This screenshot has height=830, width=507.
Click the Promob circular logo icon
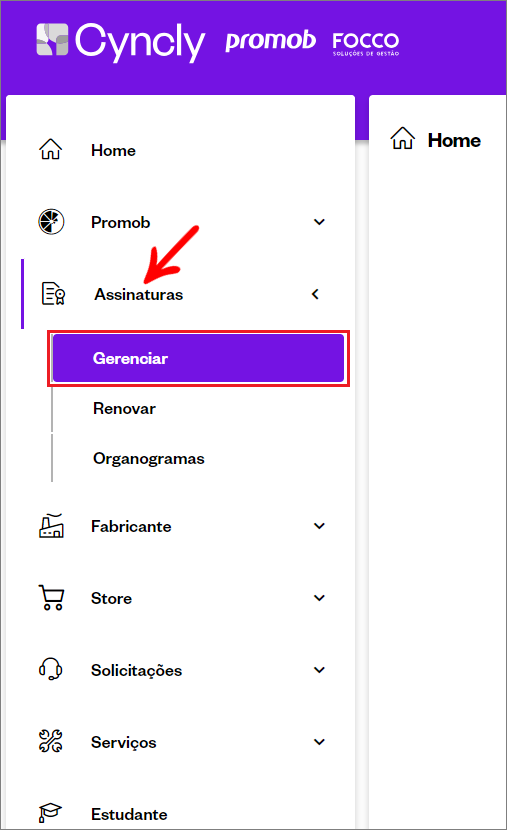[x=51, y=222]
